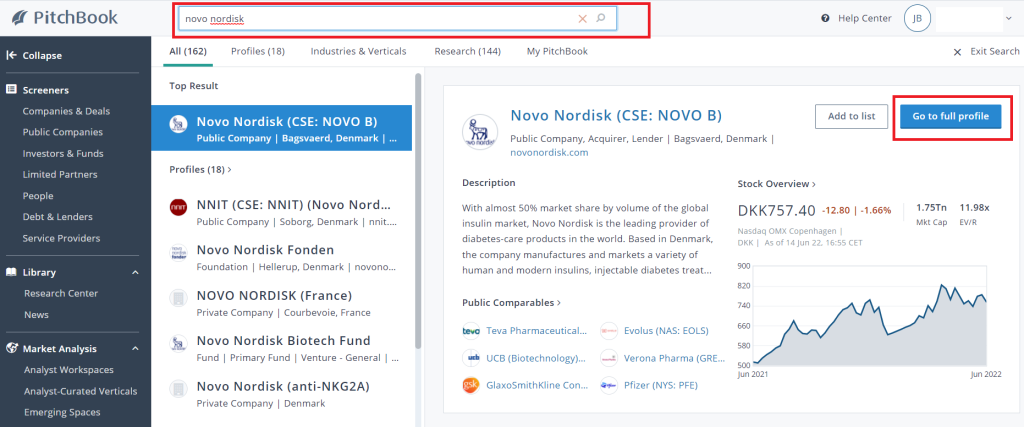Open Teva Pharmaceutical comparable link
The image size is (1024, 427).
pos(536,331)
